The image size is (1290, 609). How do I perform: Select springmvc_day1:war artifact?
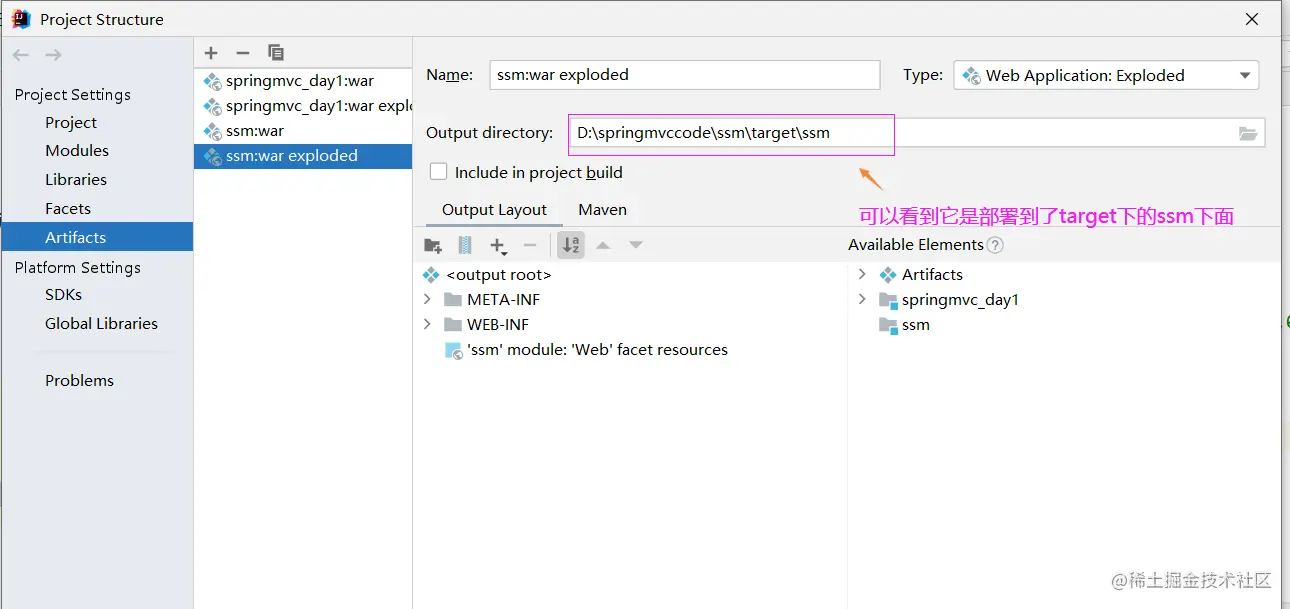tap(303, 81)
